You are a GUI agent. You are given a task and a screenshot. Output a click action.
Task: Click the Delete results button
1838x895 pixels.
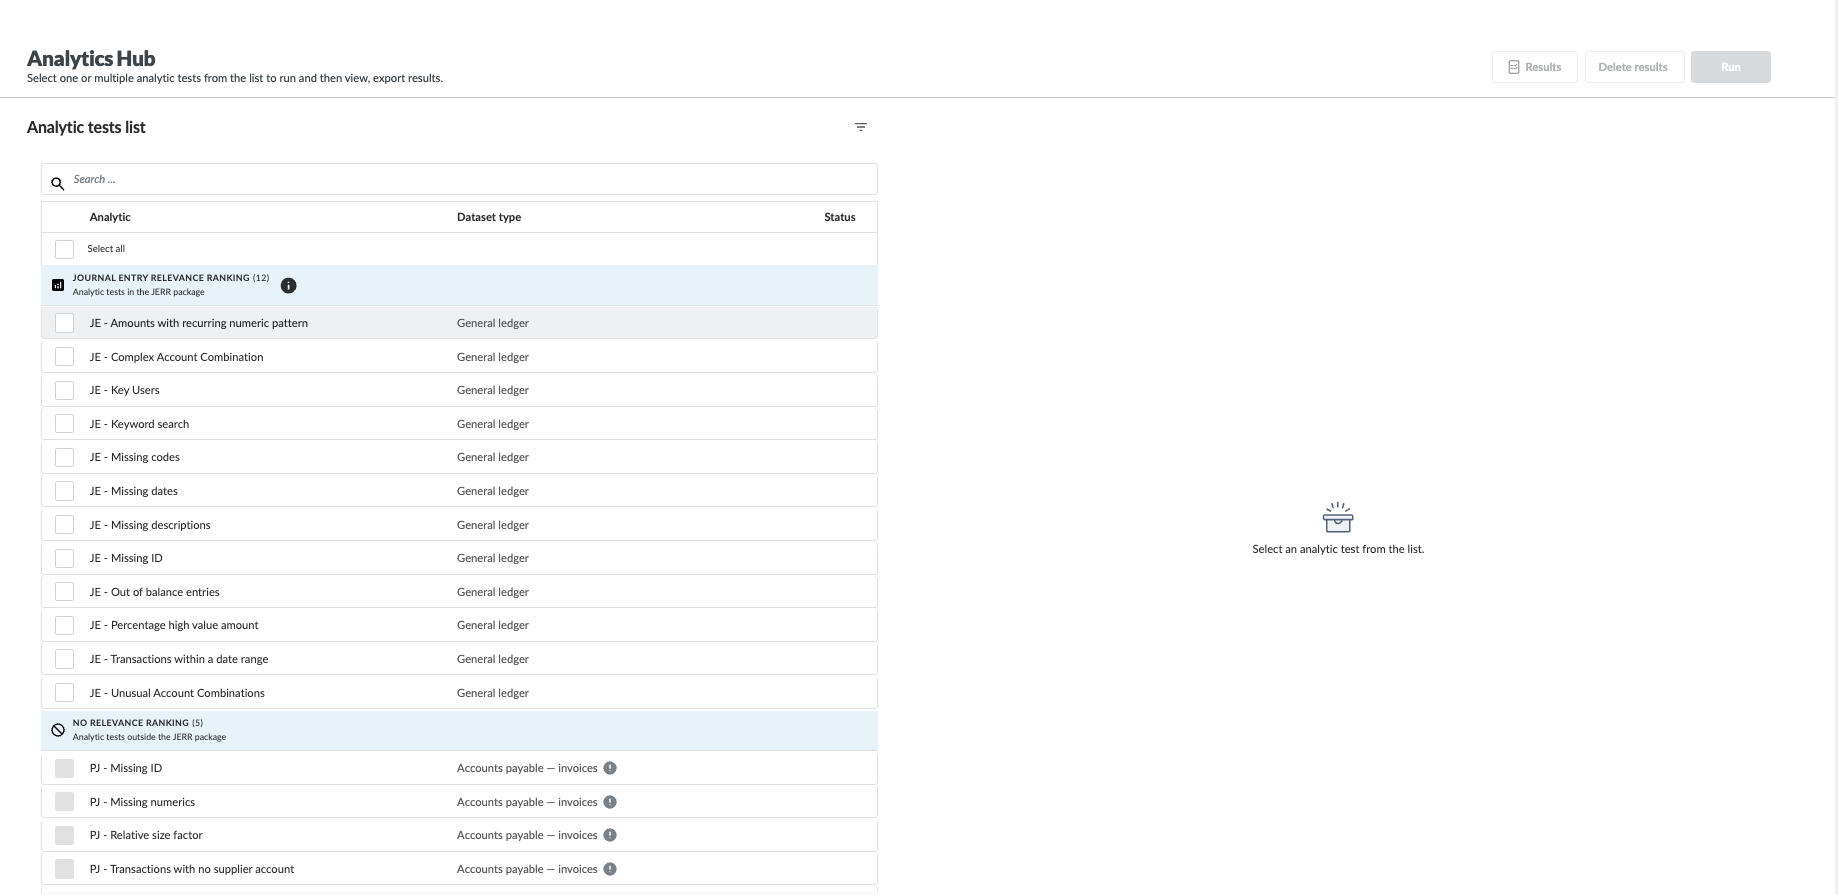pos(1634,67)
